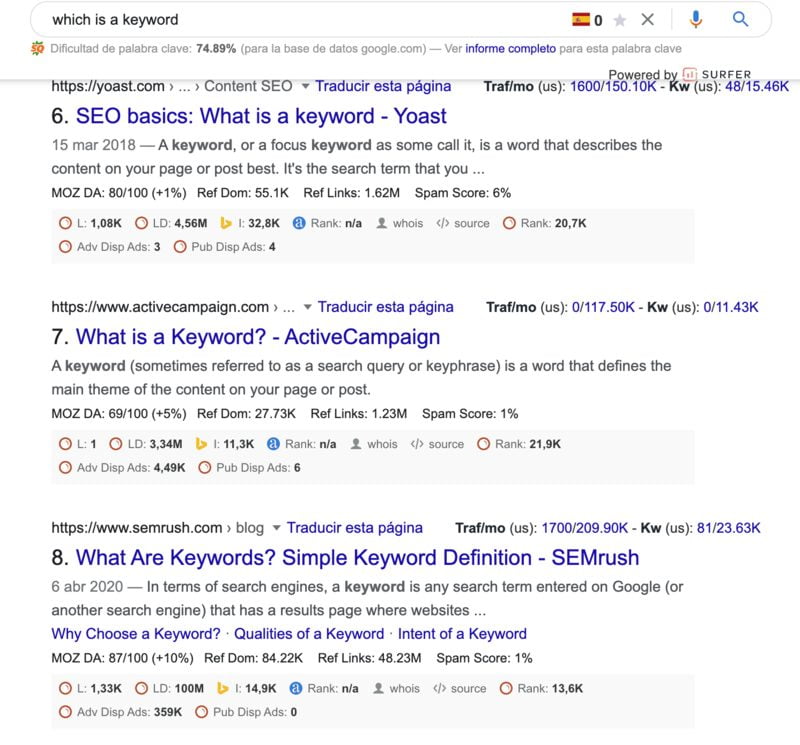Click the Rank 20,7K Semrush icon
Image resolution: width=800 pixels, height=745 pixels.
point(509,223)
